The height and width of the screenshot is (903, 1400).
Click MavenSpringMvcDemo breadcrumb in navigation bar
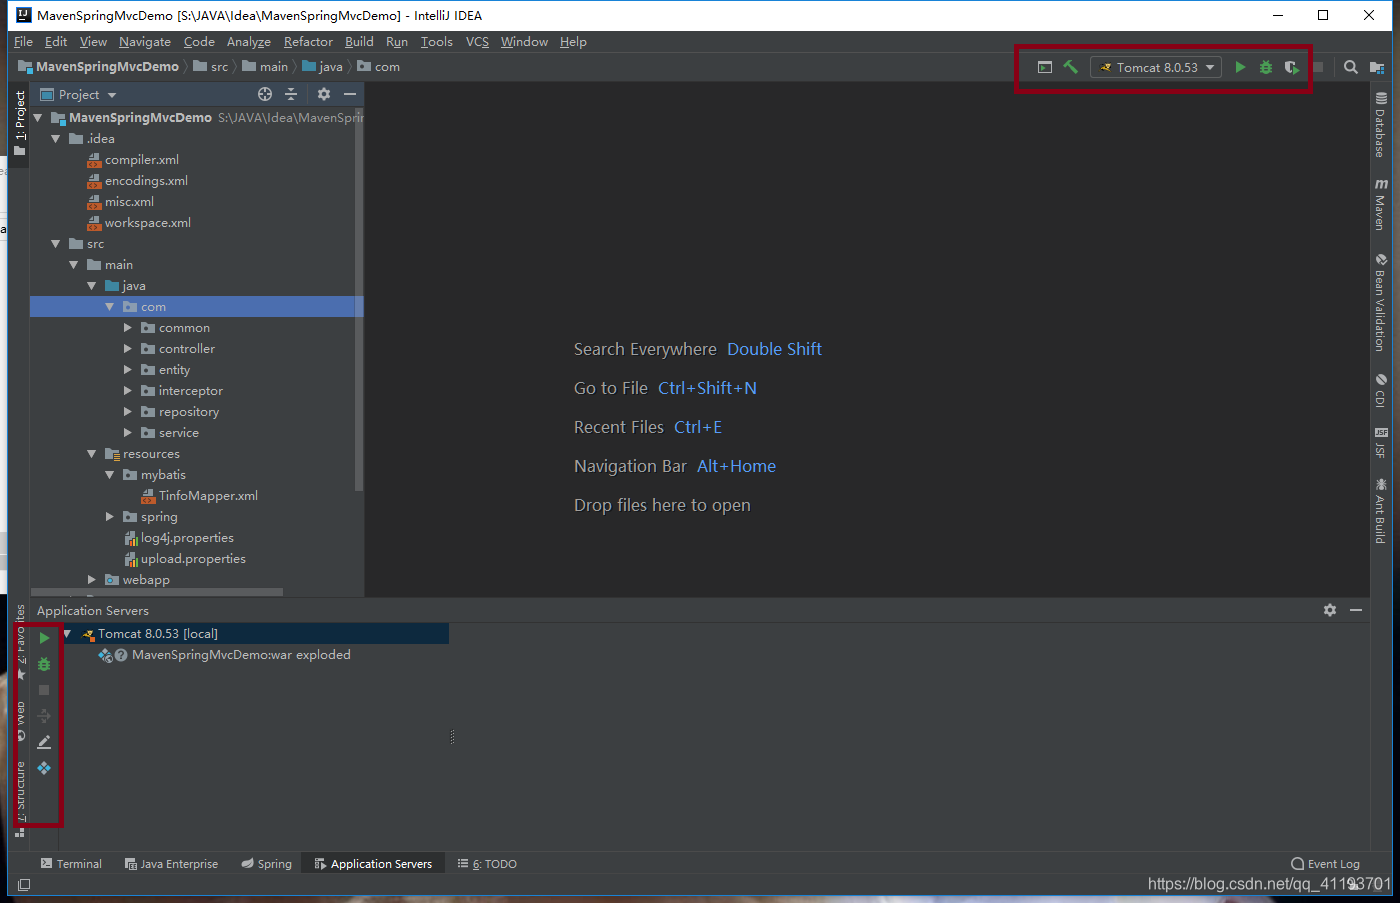pos(98,67)
